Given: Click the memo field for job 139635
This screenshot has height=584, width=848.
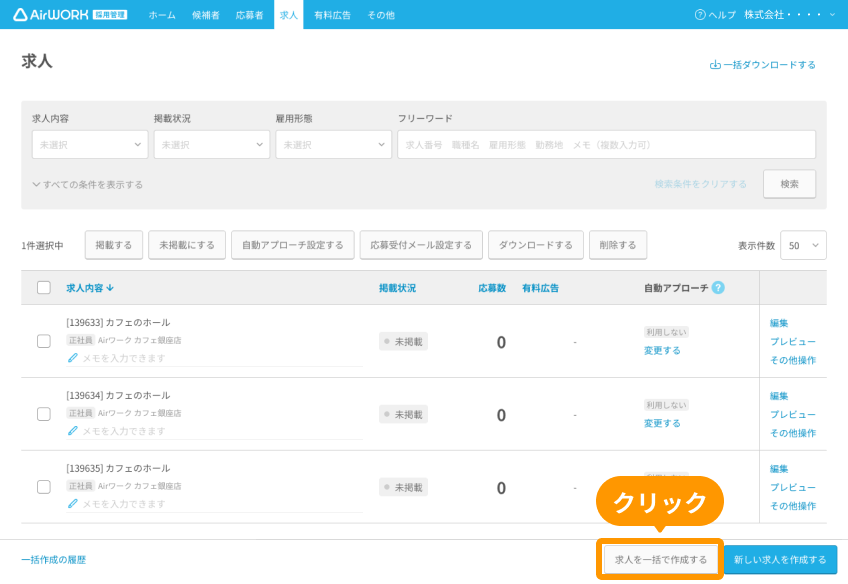Looking at the screenshot, I should (214, 504).
